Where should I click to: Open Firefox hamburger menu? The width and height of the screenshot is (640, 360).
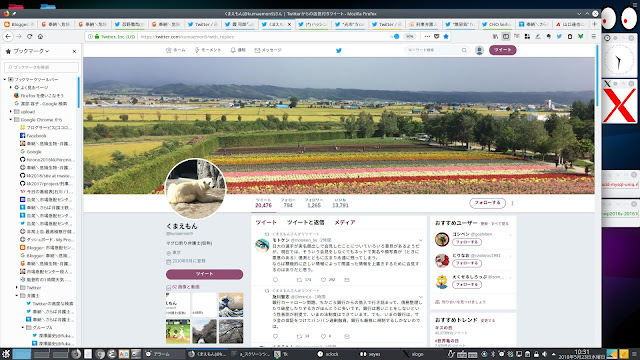click(593, 36)
